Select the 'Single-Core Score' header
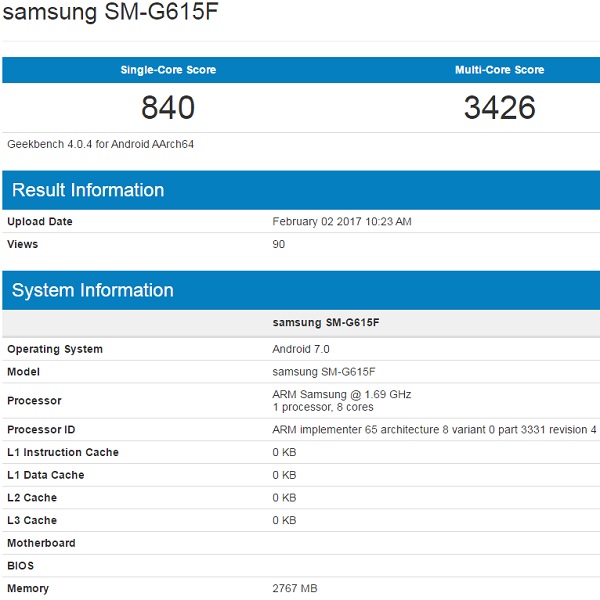Screen dimensions: 600x600 168,70
